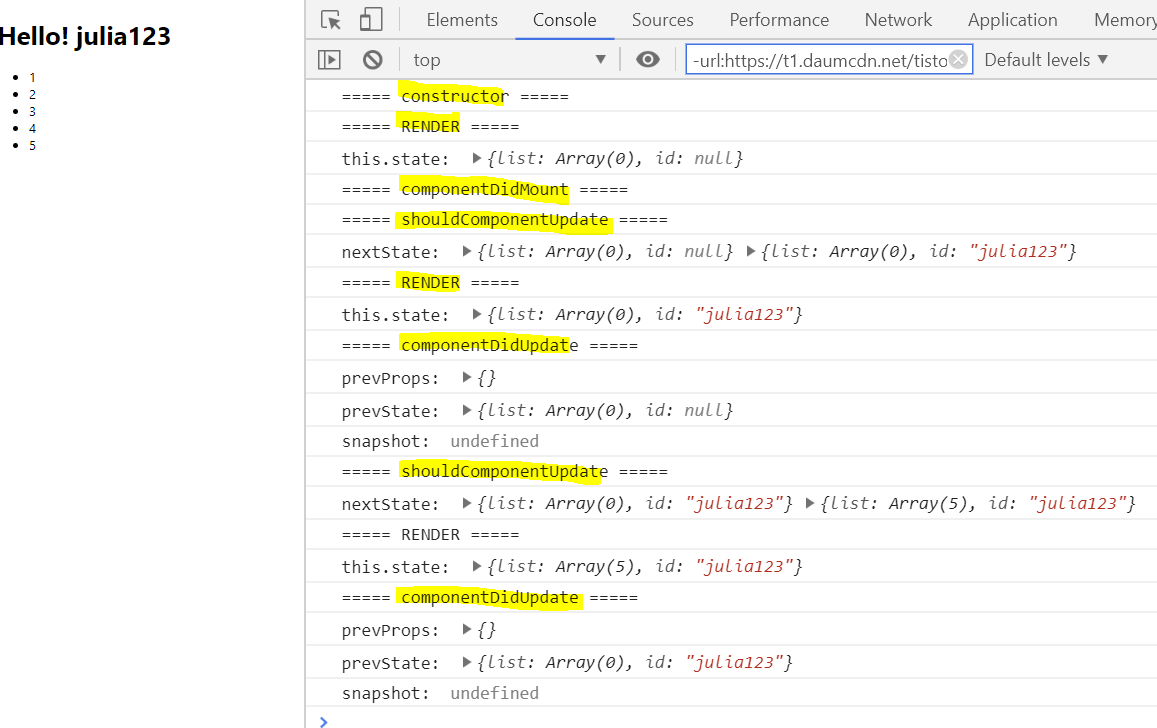Open the Default levels dropdown
The image size is (1157, 728).
pyautogui.click(x=1046, y=60)
